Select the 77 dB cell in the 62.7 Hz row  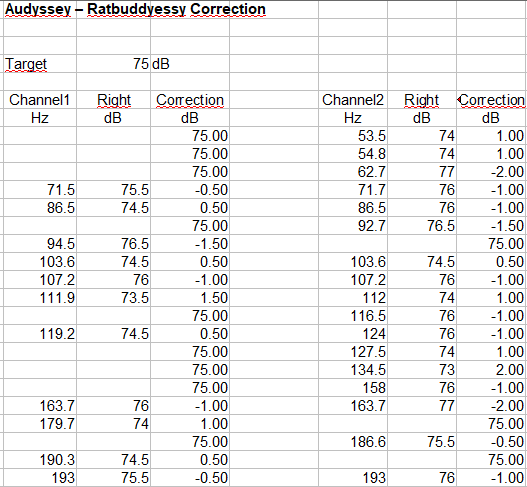click(x=422, y=172)
